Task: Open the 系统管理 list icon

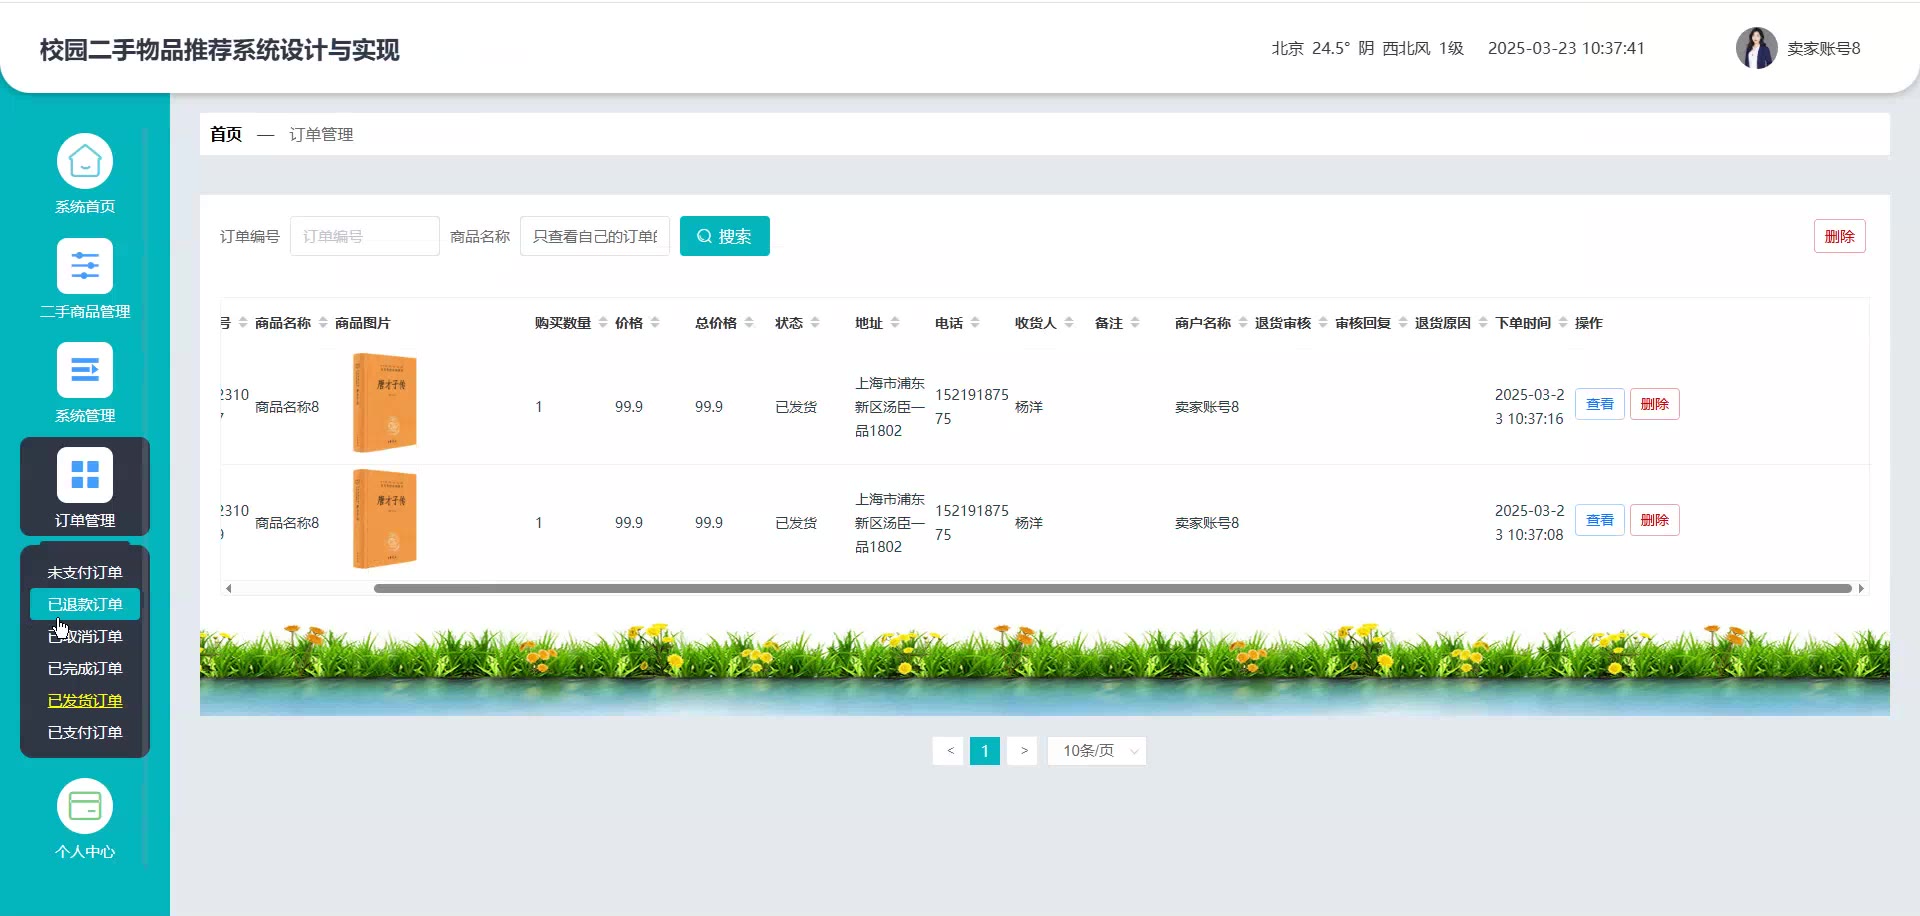Action: pyautogui.click(x=85, y=371)
